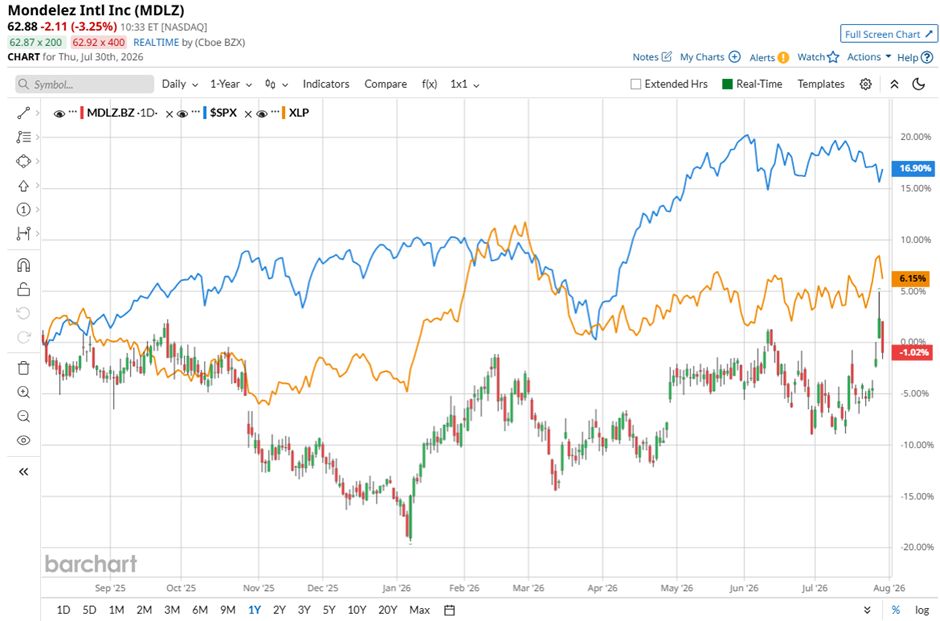Select the Max range tab

[420, 610]
